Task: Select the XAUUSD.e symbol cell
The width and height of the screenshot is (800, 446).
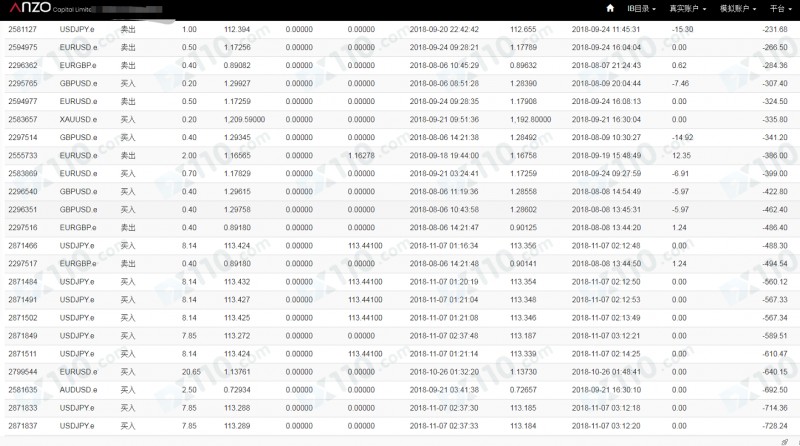Action: coord(79,119)
